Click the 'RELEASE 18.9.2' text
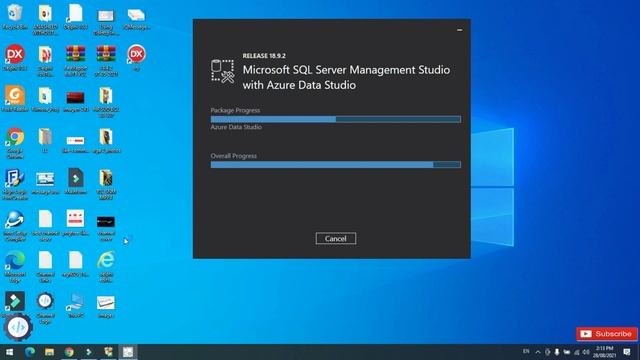The image size is (640, 360). click(x=264, y=56)
